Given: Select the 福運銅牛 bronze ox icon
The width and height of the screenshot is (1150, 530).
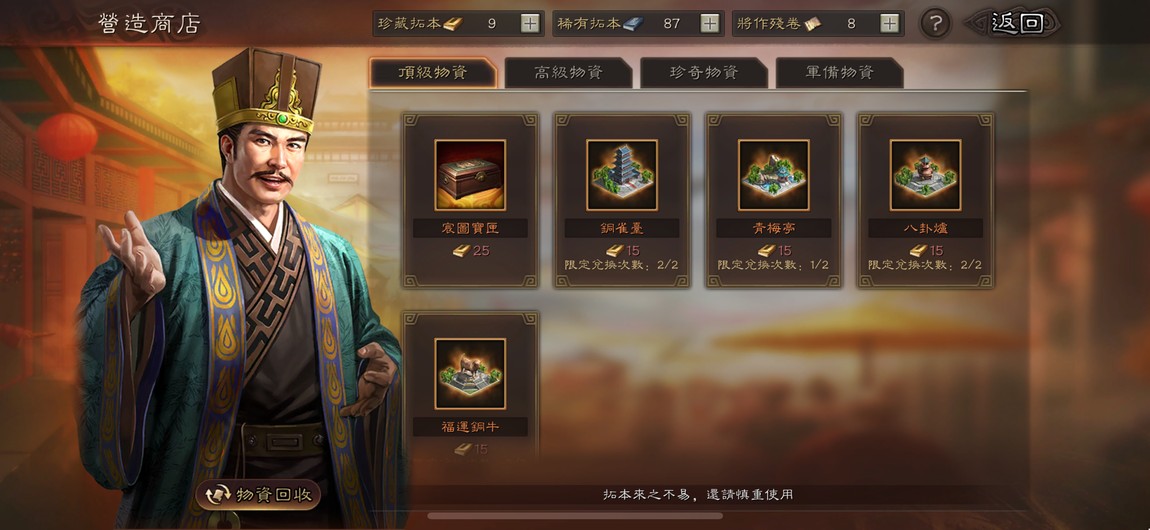Looking at the screenshot, I should [470, 374].
